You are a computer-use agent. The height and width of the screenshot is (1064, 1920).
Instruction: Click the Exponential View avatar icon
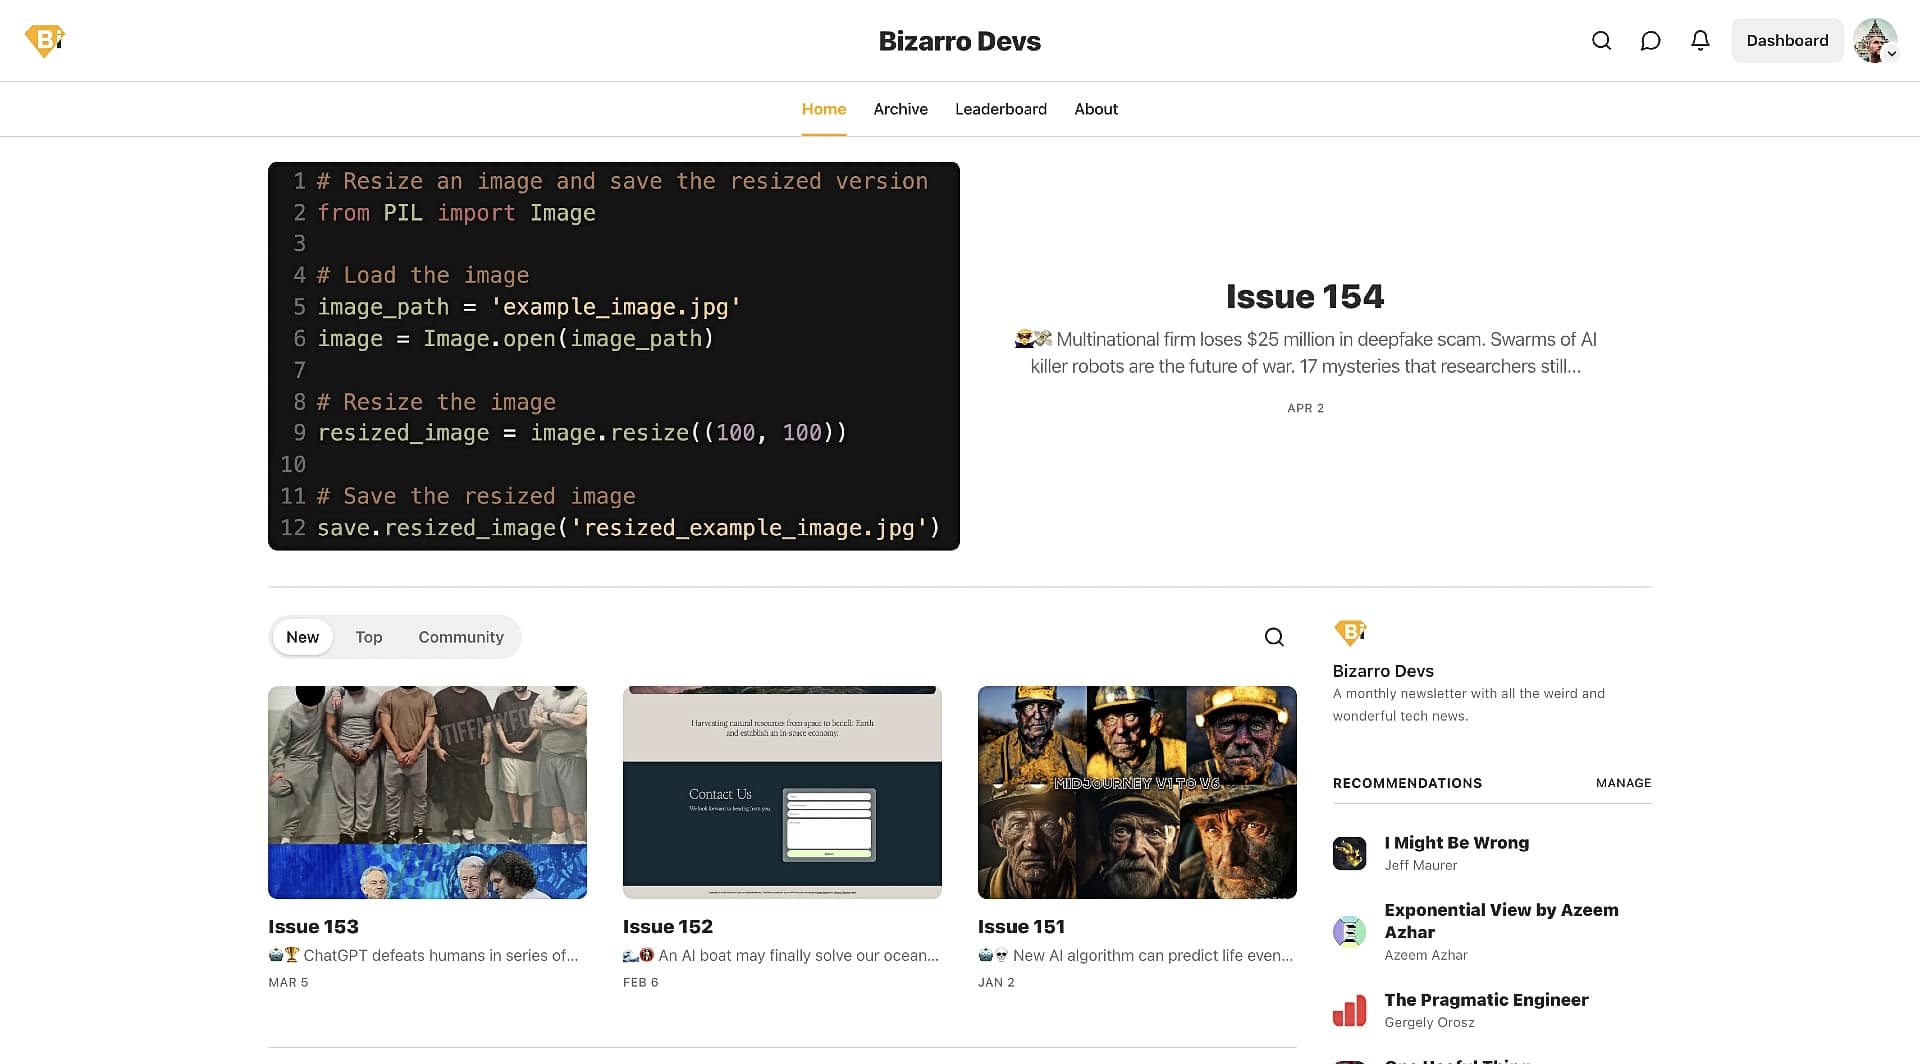tap(1349, 931)
